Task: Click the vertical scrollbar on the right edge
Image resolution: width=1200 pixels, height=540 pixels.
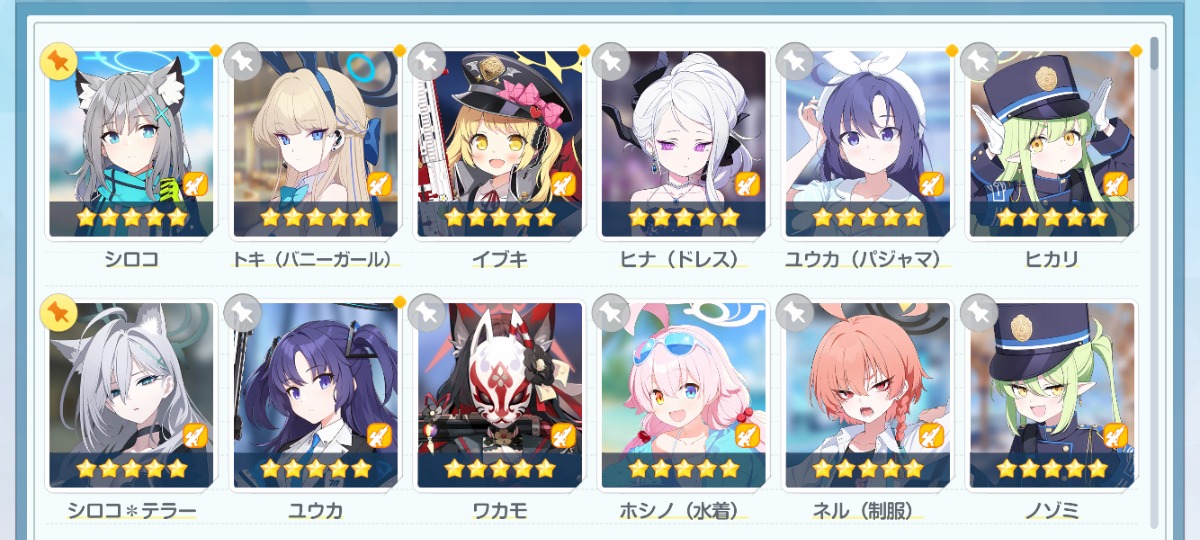Action: 1155,54
